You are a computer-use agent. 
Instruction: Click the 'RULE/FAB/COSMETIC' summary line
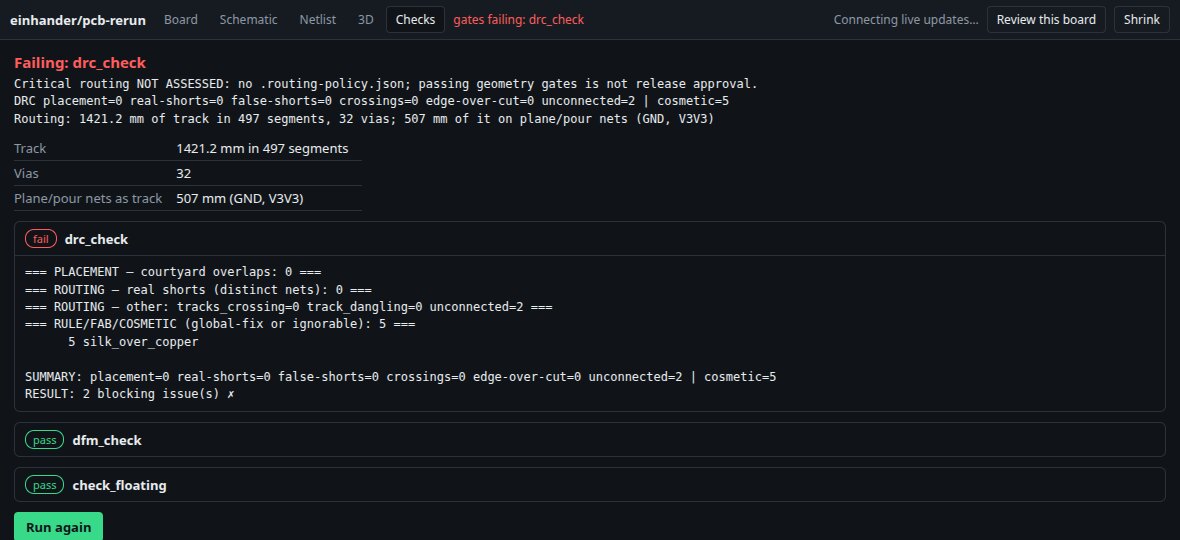[220, 324]
